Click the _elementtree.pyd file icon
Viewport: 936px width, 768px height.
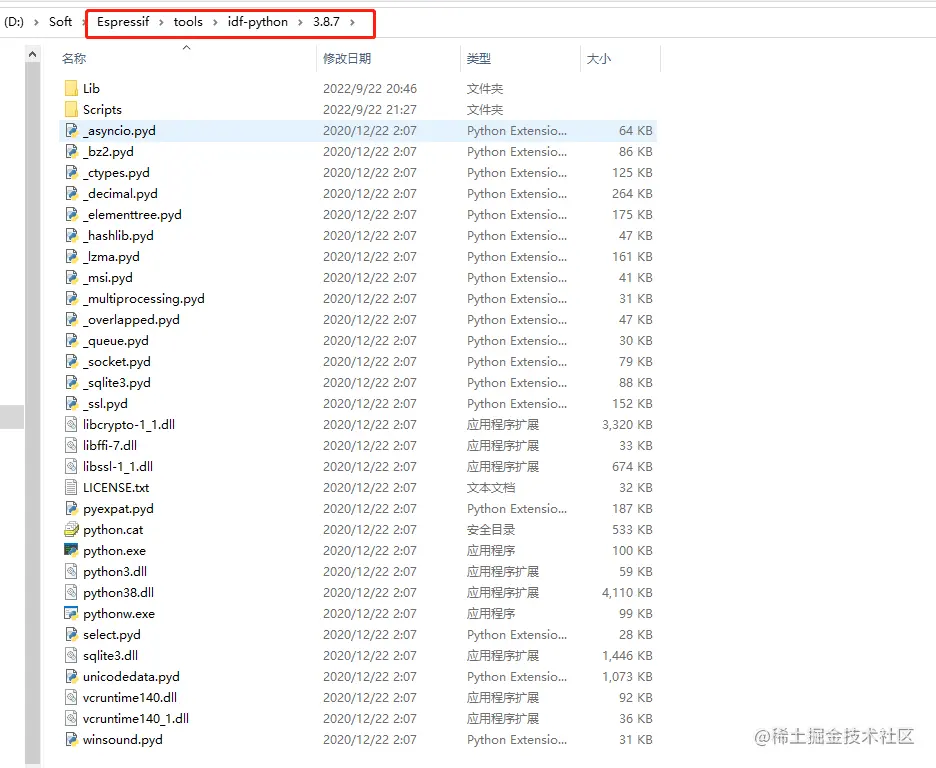(71, 214)
